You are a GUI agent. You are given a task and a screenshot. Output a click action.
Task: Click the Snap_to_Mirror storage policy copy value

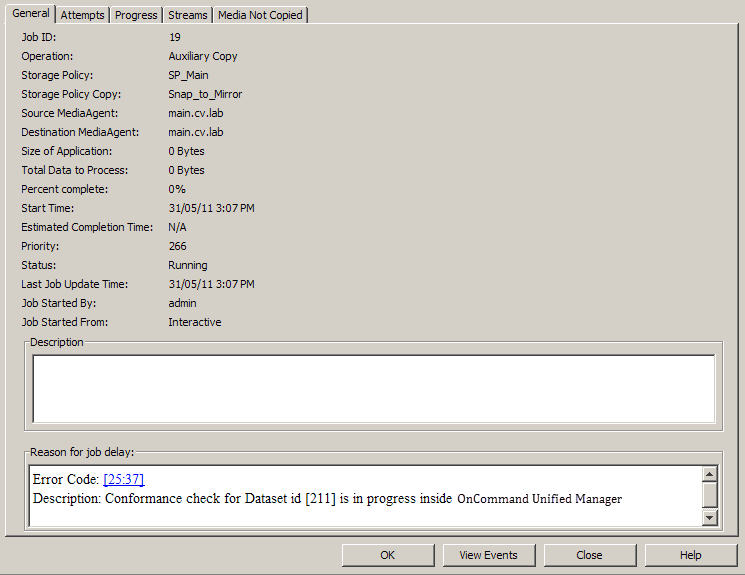tap(205, 94)
